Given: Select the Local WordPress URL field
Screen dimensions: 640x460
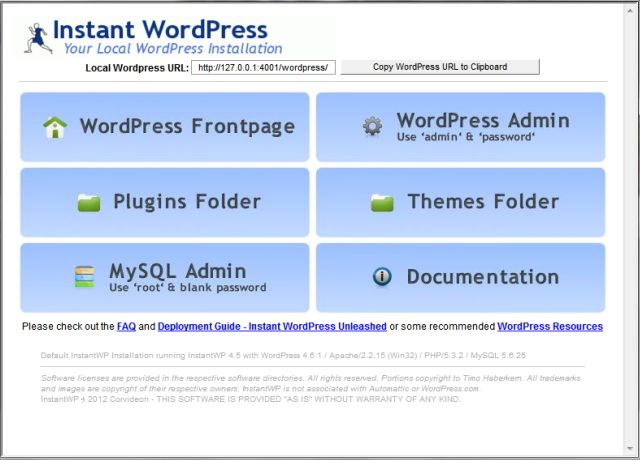Looking at the screenshot, I should 264,67.
